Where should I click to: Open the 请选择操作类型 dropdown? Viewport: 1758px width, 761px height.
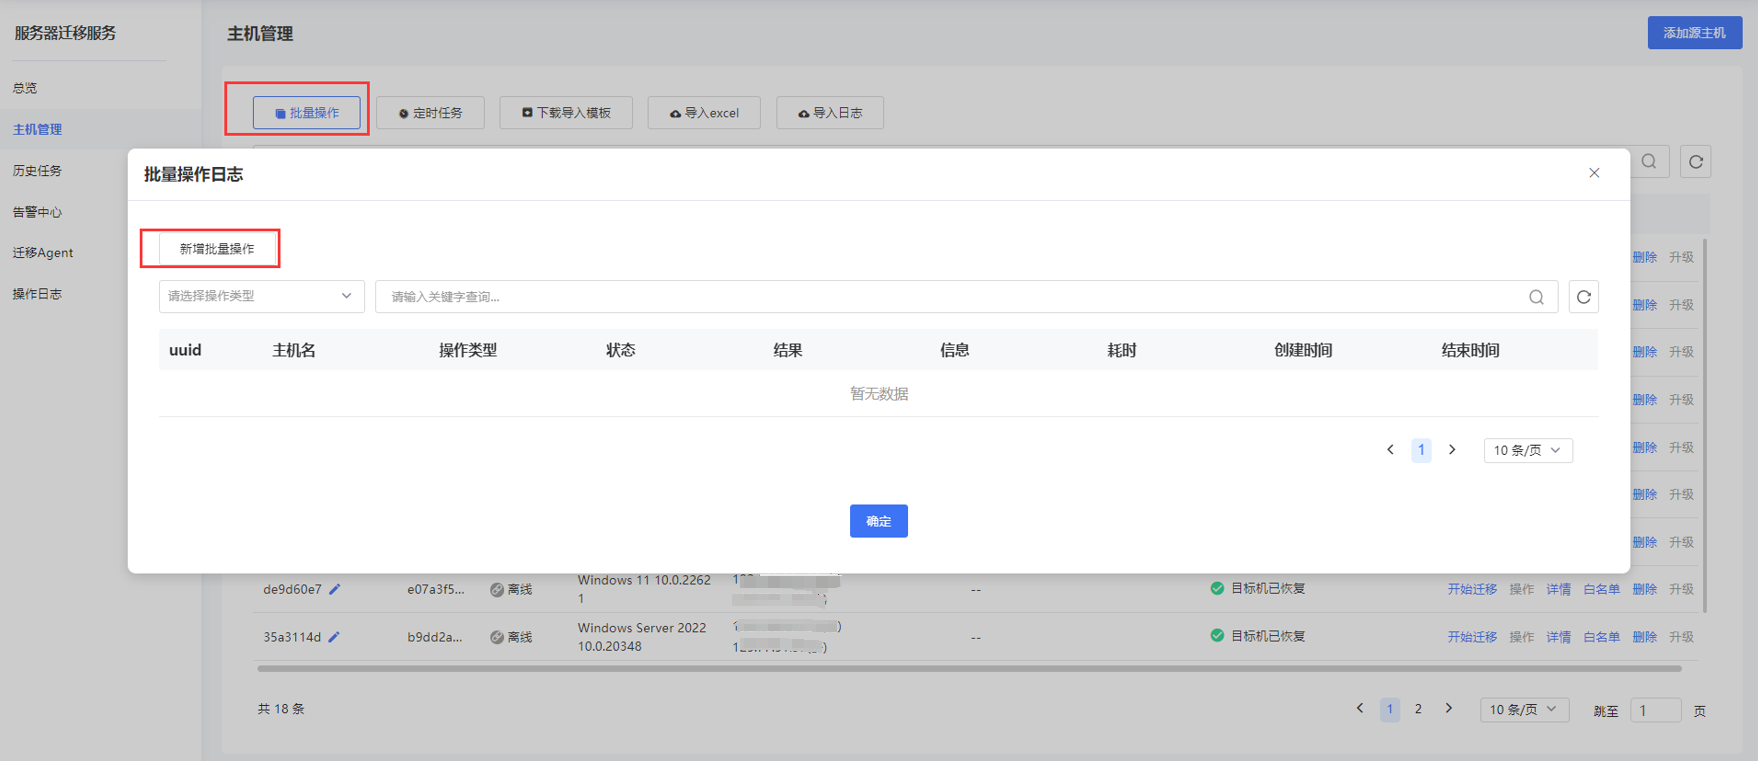(261, 296)
